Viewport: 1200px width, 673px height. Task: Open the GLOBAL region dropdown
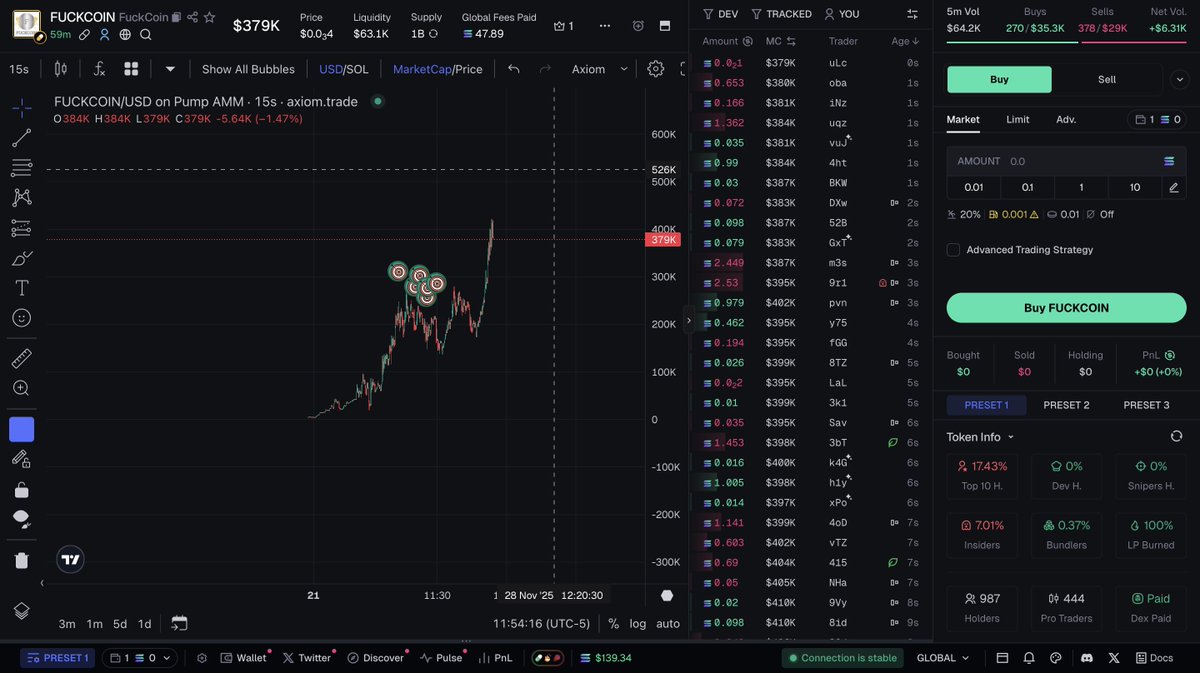click(943, 658)
